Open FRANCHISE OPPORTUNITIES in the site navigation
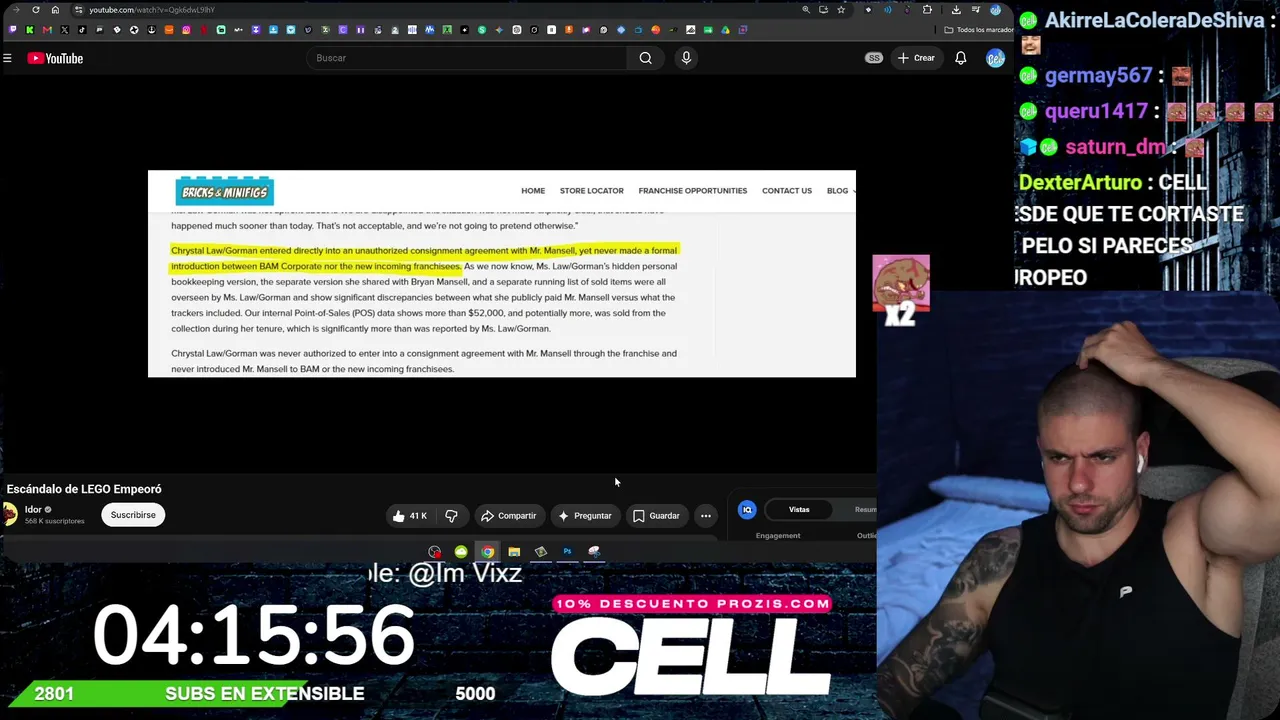The image size is (1280, 720). pyautogui.click(x=693, y=191)
